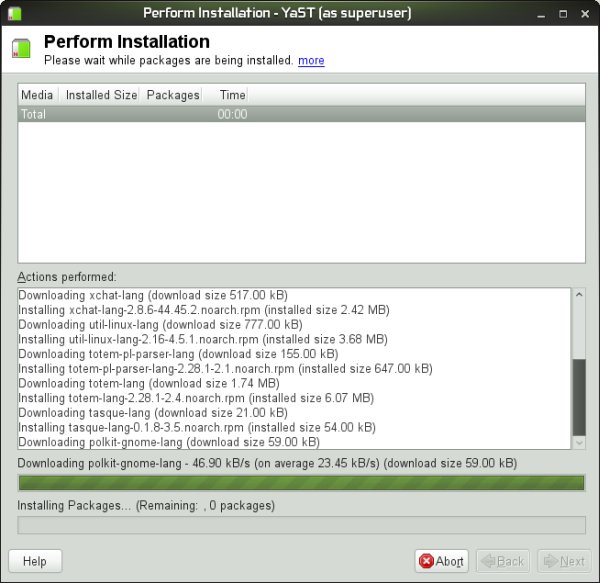This screenshot has width=600, height=583.
Task: Click the scroll-down arrow in the Actions list
Action: click(x=579, y=443)
